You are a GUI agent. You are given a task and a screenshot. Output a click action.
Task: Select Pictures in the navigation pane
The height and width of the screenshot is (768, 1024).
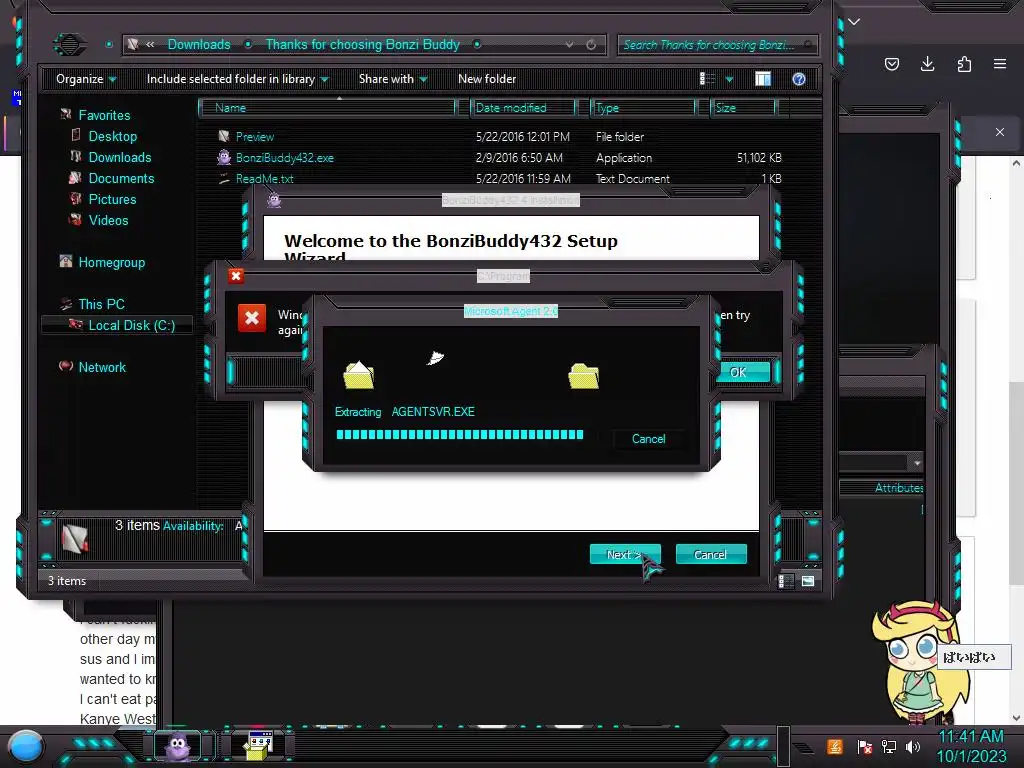(112, 199)
